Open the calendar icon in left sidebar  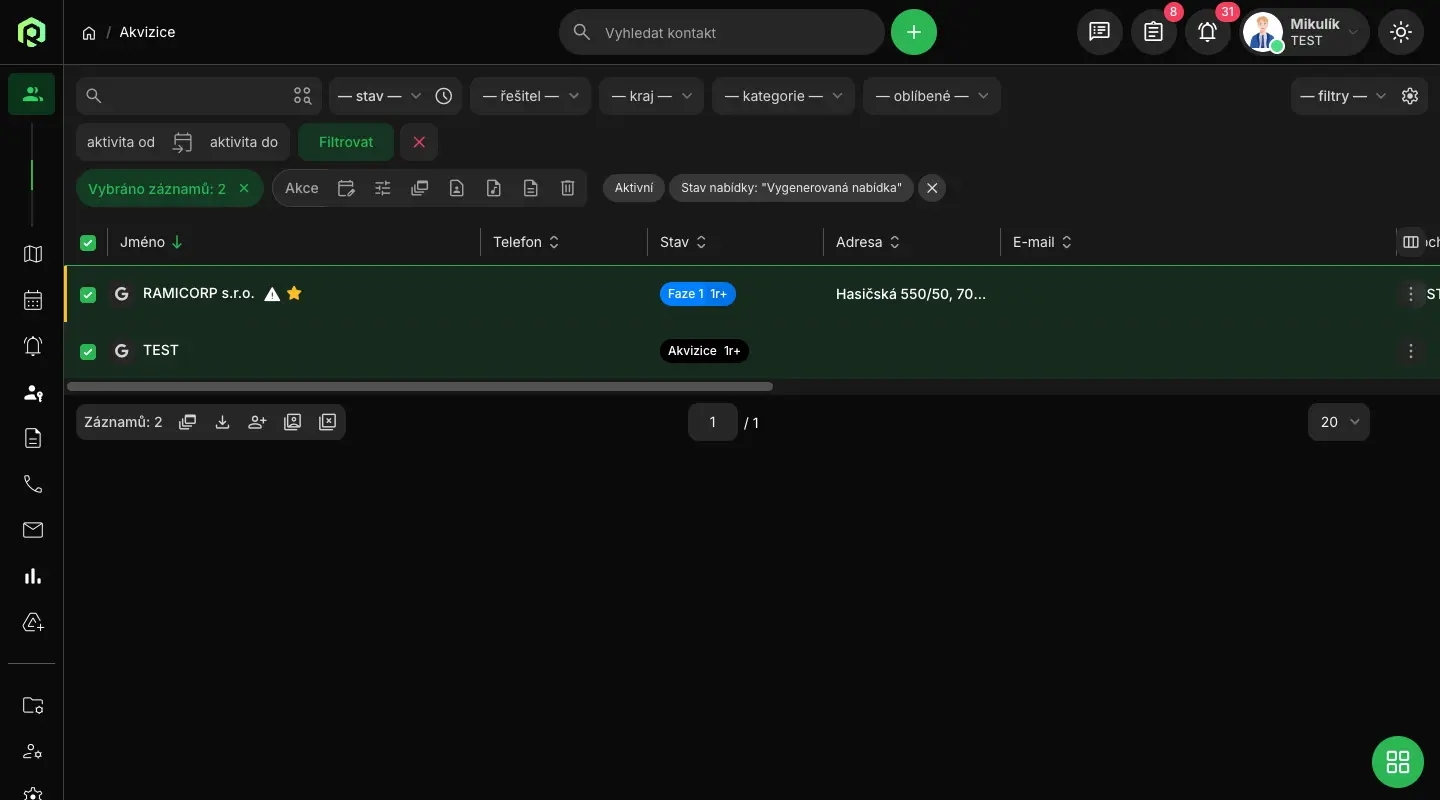click(x=33, y=300)
